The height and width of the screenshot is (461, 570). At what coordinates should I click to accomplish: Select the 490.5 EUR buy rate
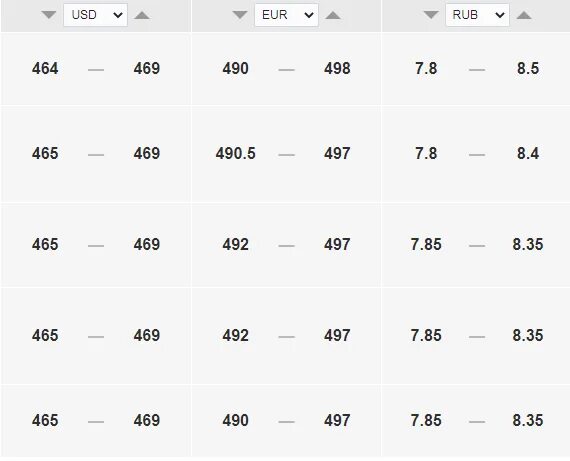pyautogui.click(x=236, y=153)
